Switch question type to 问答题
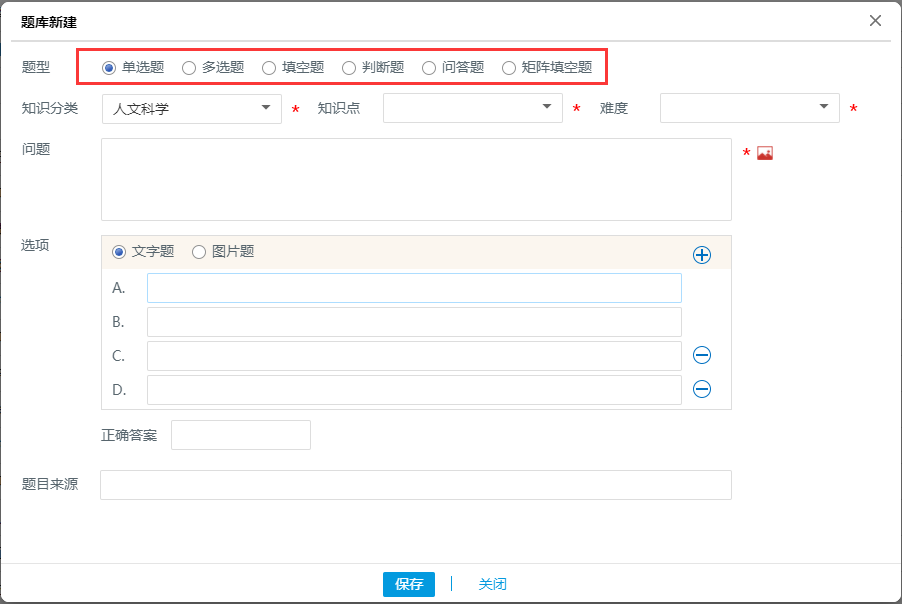 (x=429, y=68)
